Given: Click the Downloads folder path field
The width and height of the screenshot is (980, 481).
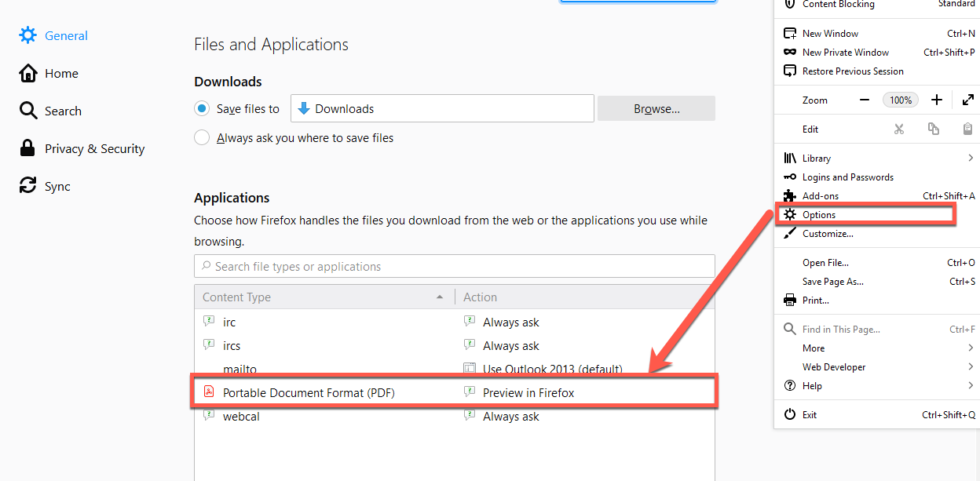Looking at the screenshot, I should tap(442, 109).
